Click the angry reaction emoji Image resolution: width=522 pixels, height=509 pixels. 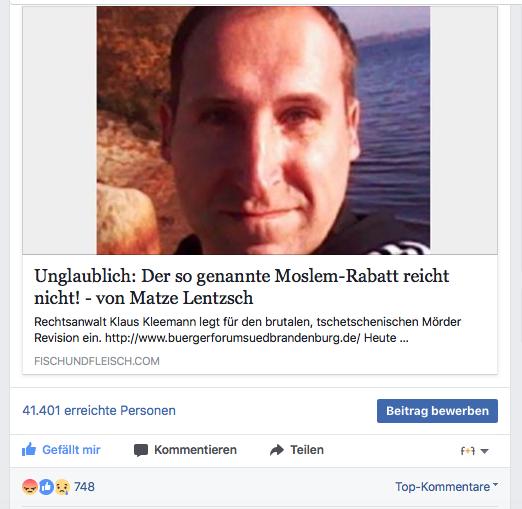click(30, 487)
